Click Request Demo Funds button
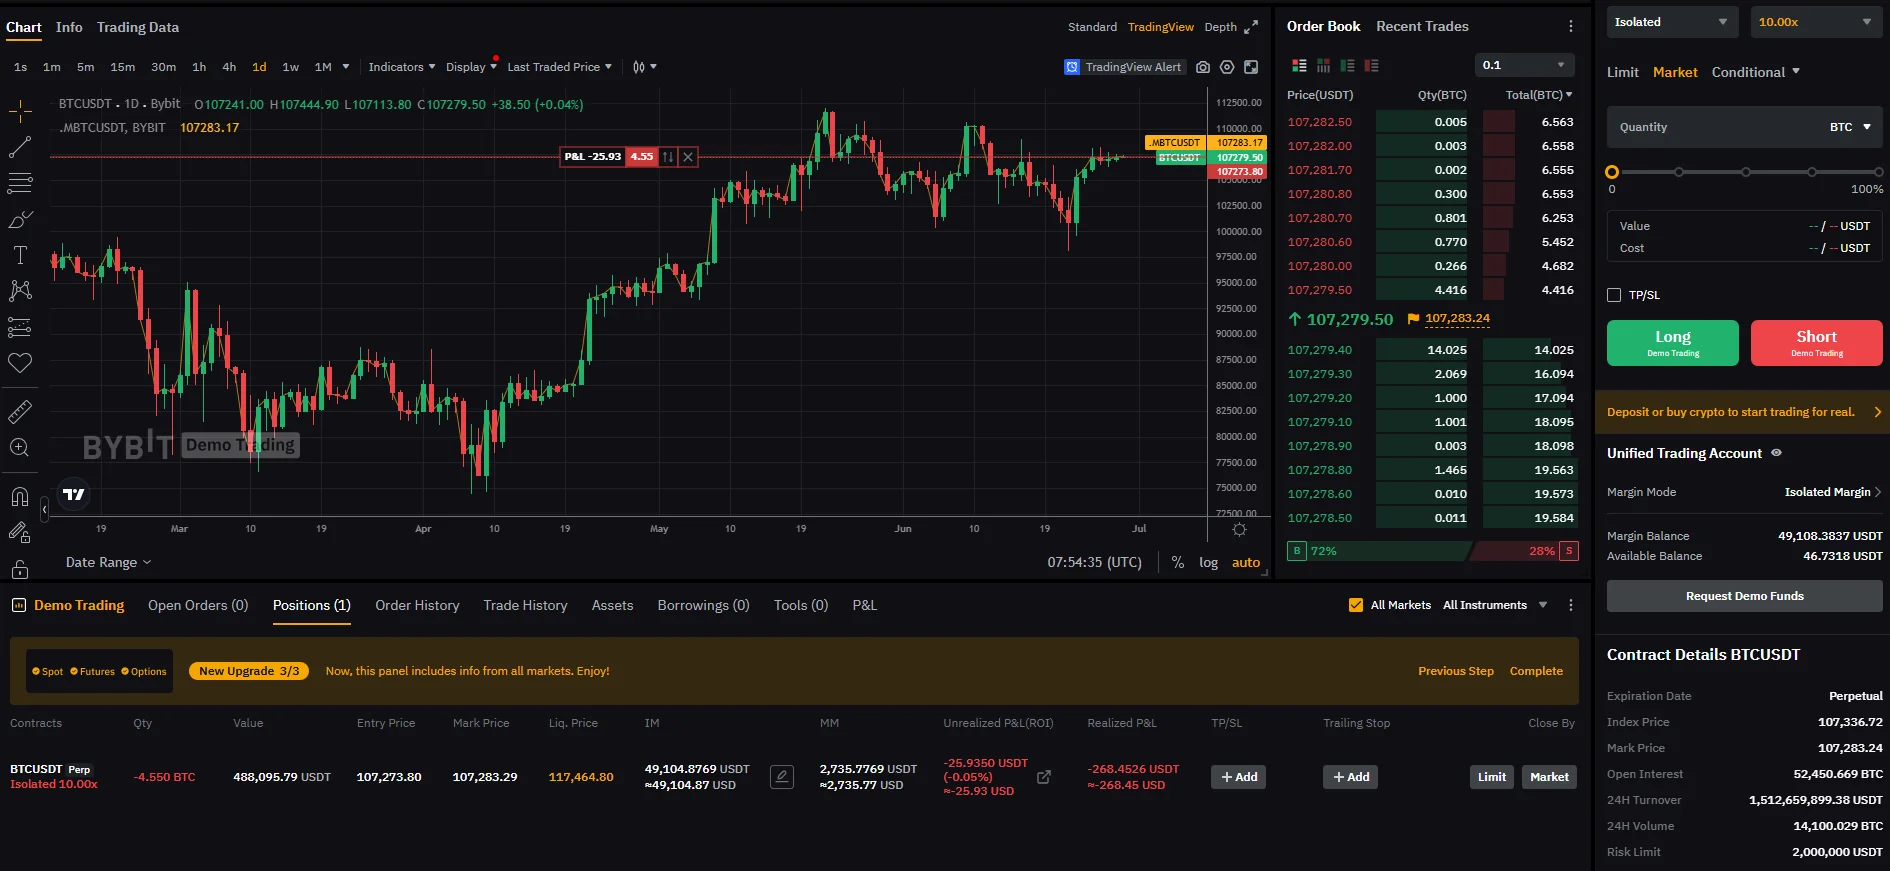This screenshot has height=871, width=1890. click(1745, 596)
